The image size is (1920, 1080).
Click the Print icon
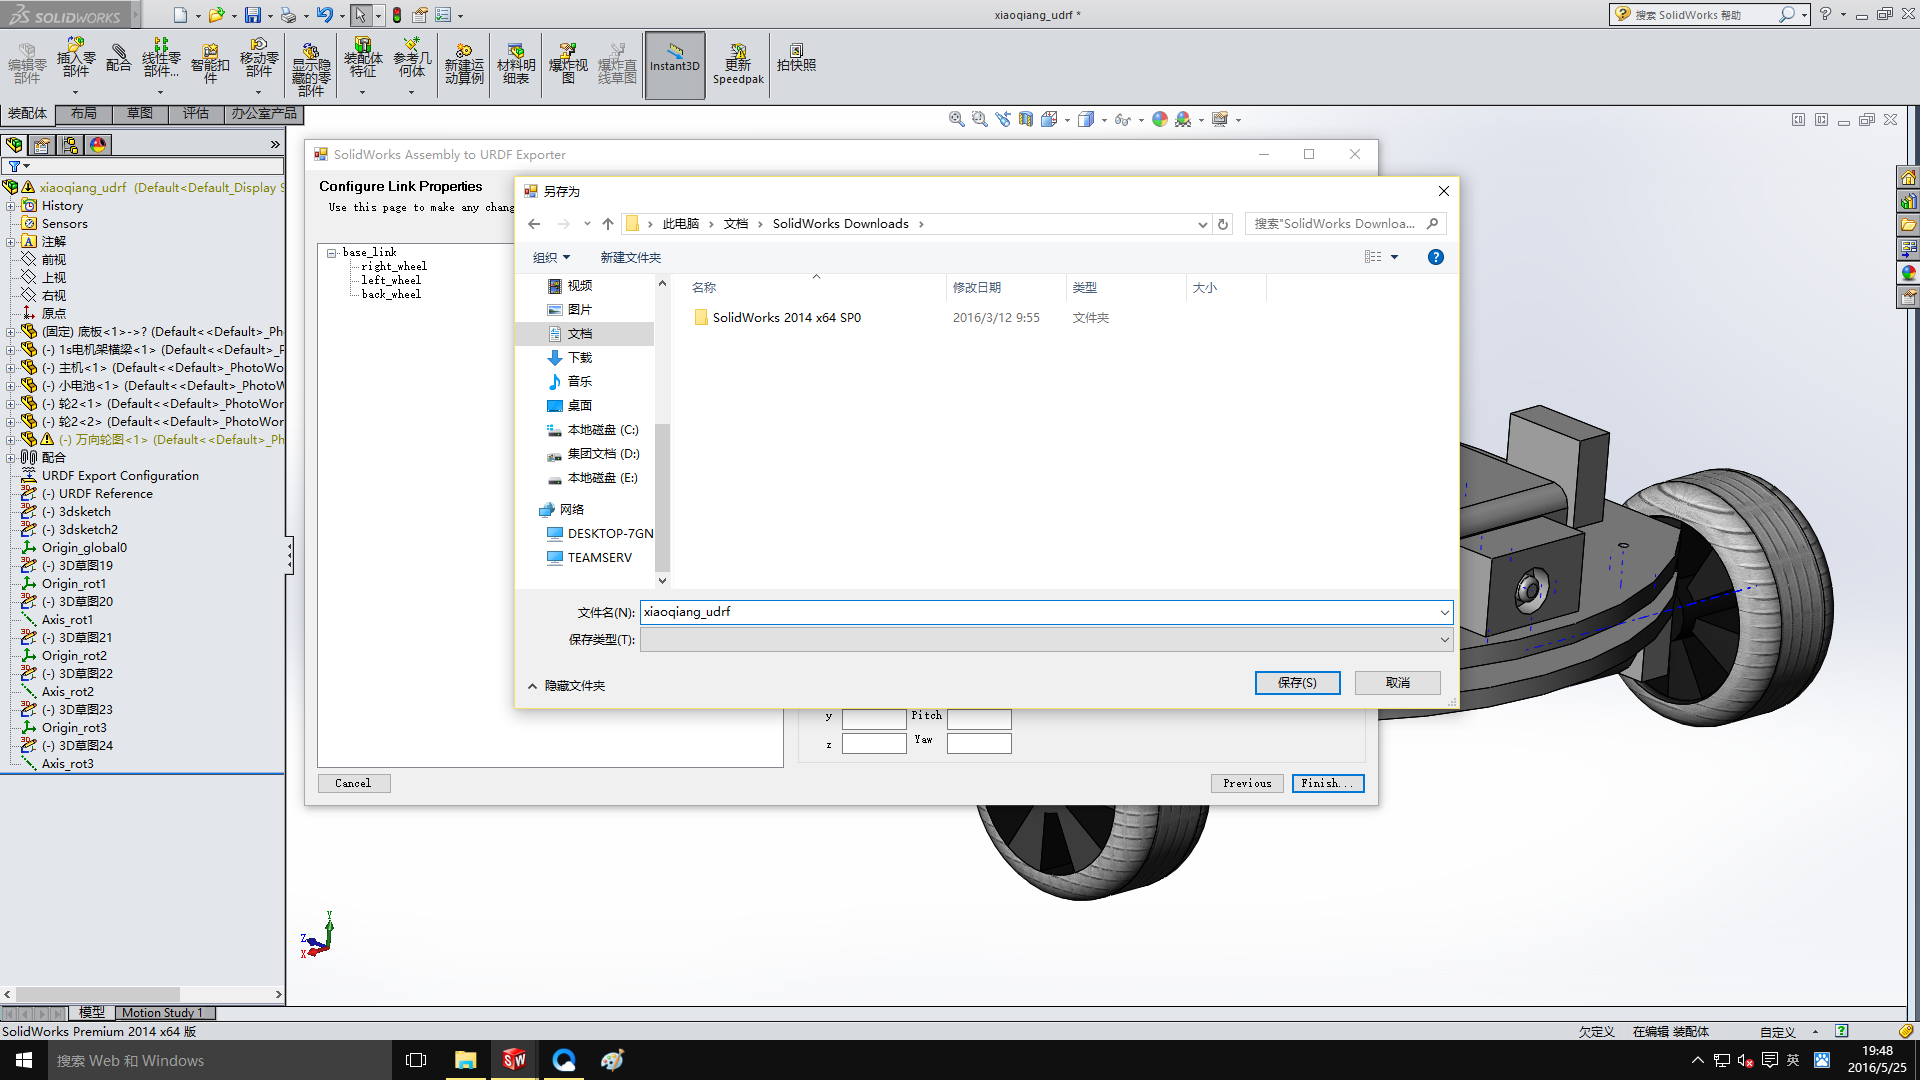point(288,15)
